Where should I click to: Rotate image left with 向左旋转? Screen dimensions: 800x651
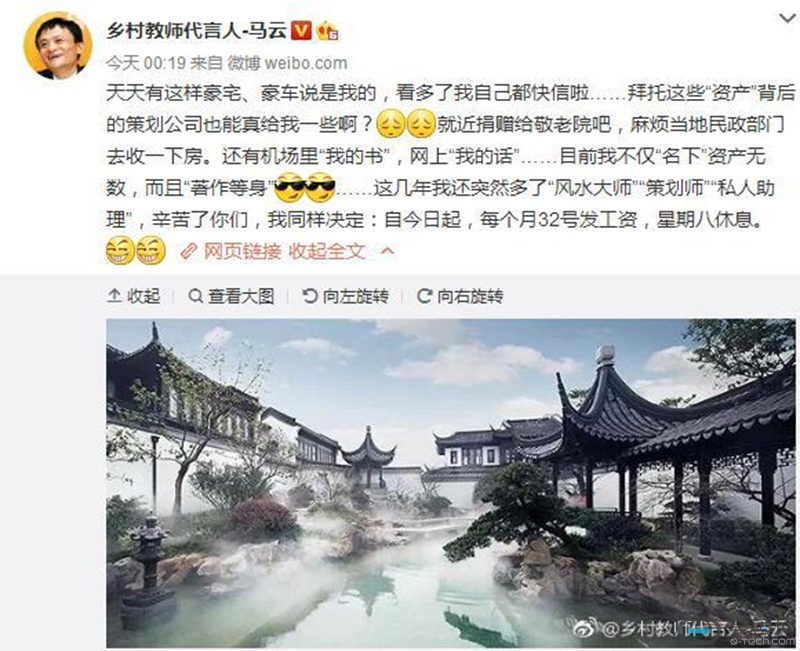[345, 296]
